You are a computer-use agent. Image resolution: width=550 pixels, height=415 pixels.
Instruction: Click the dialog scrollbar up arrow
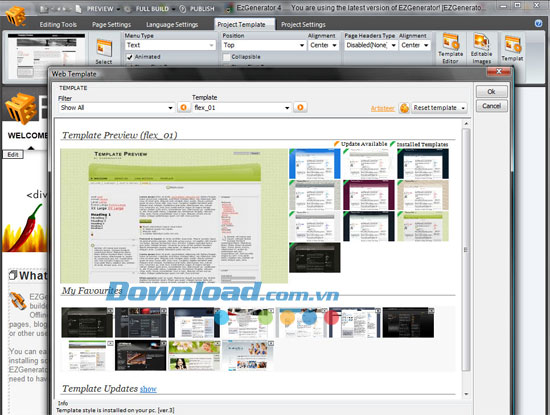[466, 123]
